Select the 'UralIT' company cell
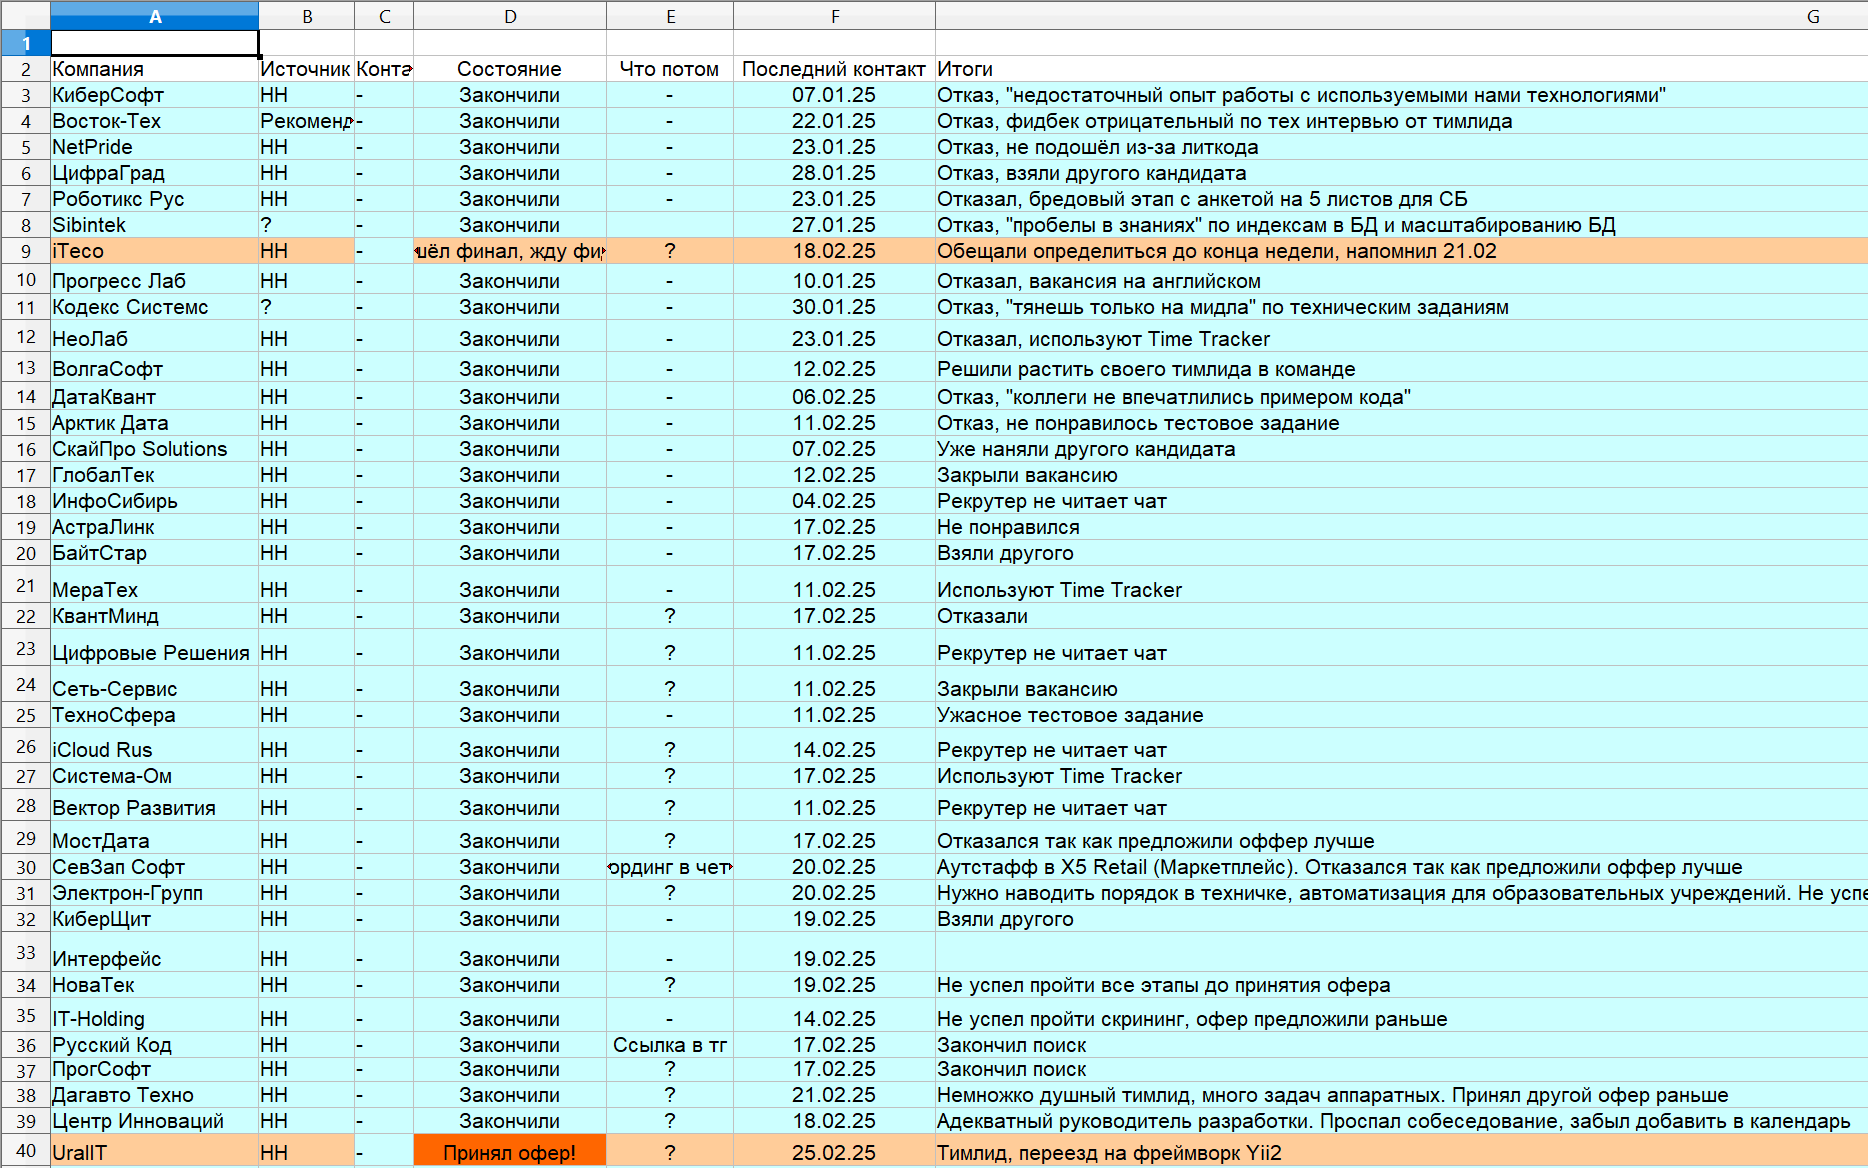Image resolution: width=1868 pixels, height=1168 pixels. click(154, 1152)
